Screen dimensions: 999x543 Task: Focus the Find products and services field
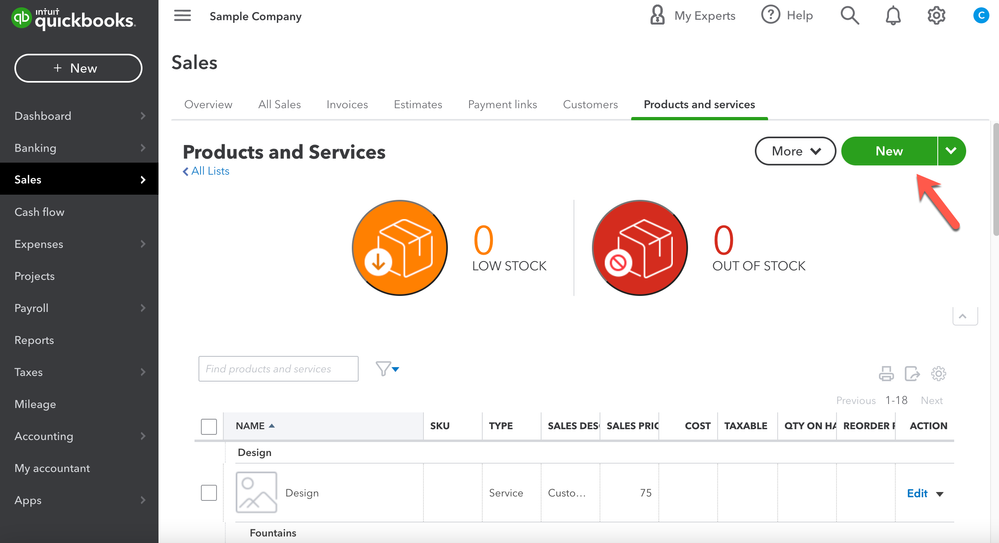[x=278, y=369]
